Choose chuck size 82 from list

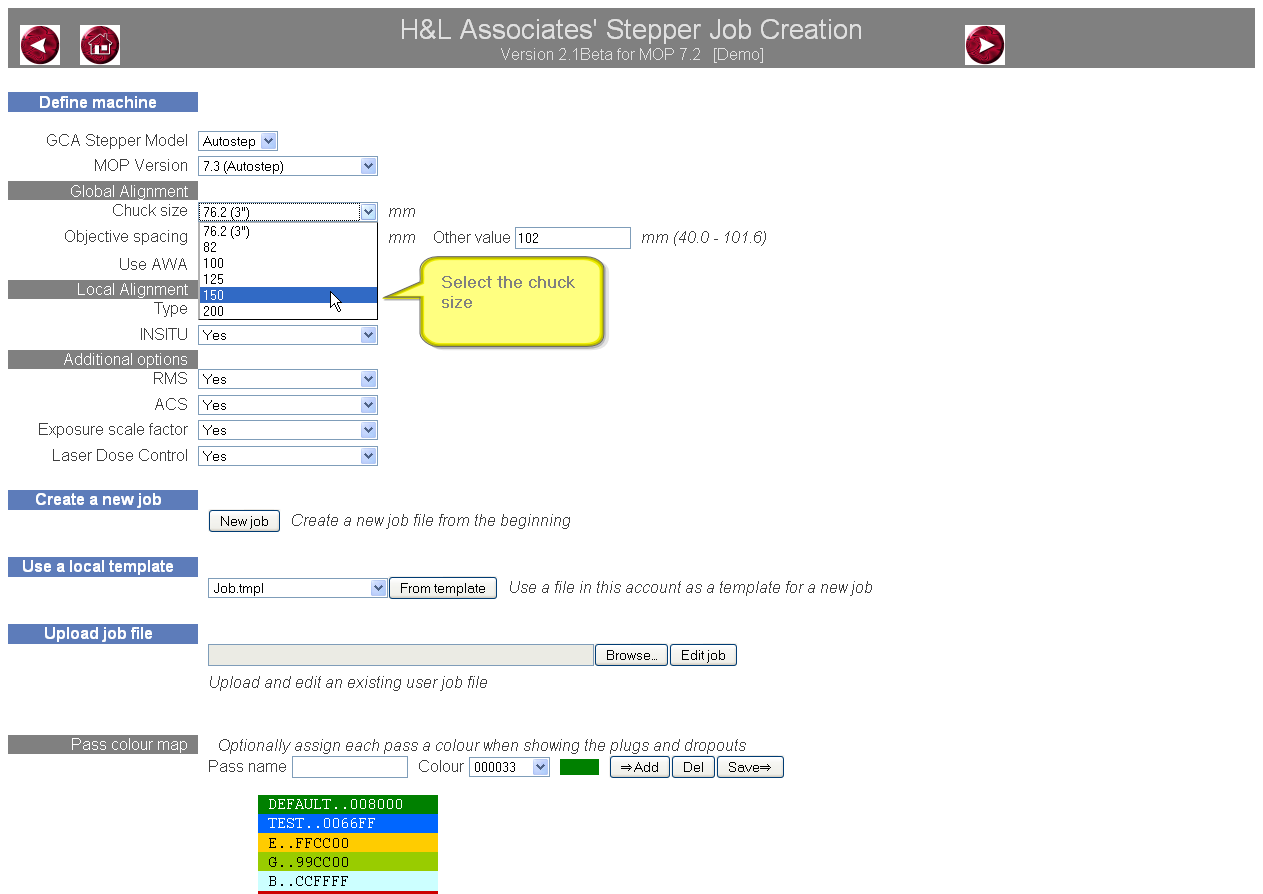288,247
